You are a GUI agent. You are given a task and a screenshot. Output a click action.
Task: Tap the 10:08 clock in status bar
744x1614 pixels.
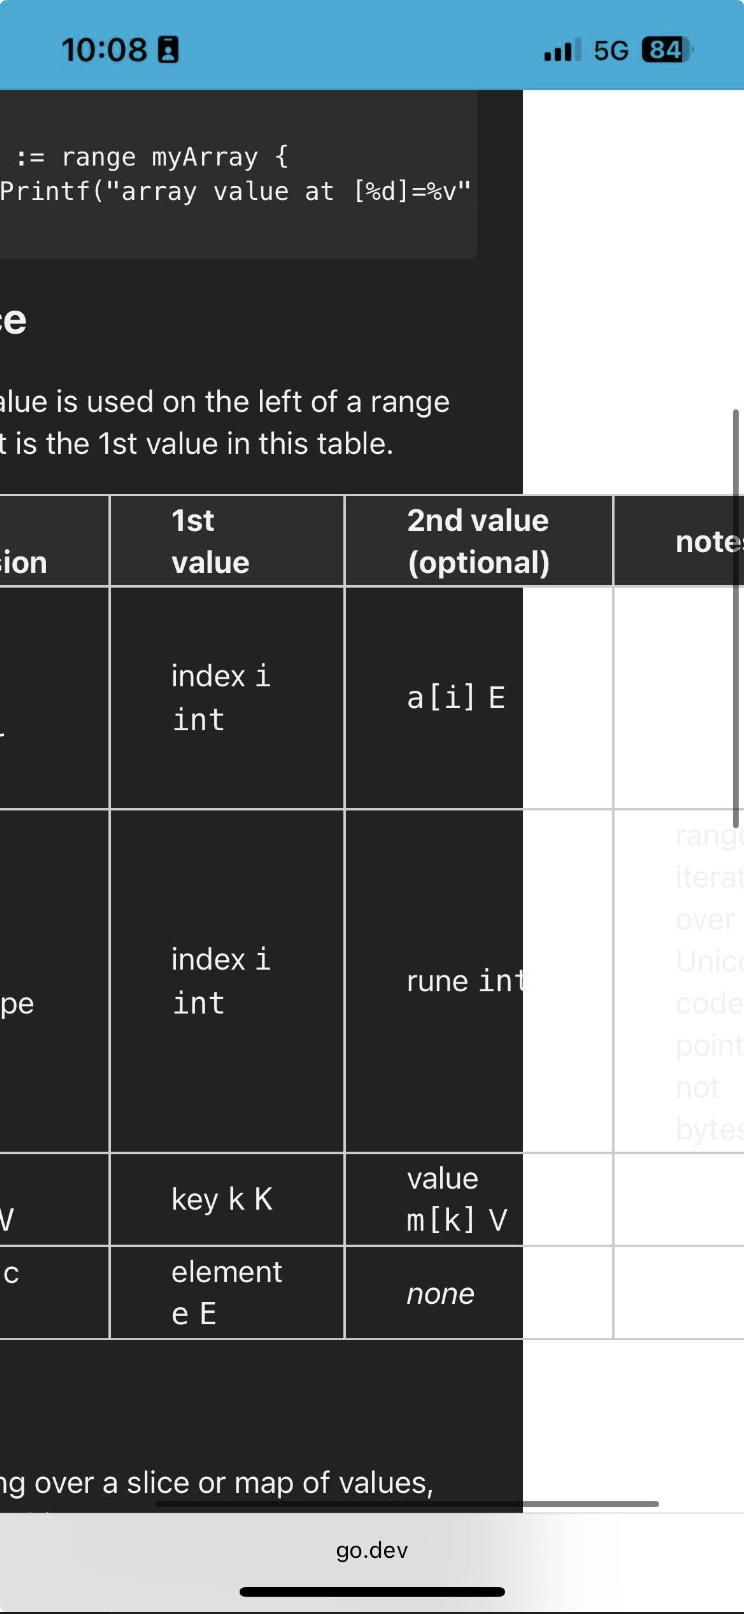(104, 50)
